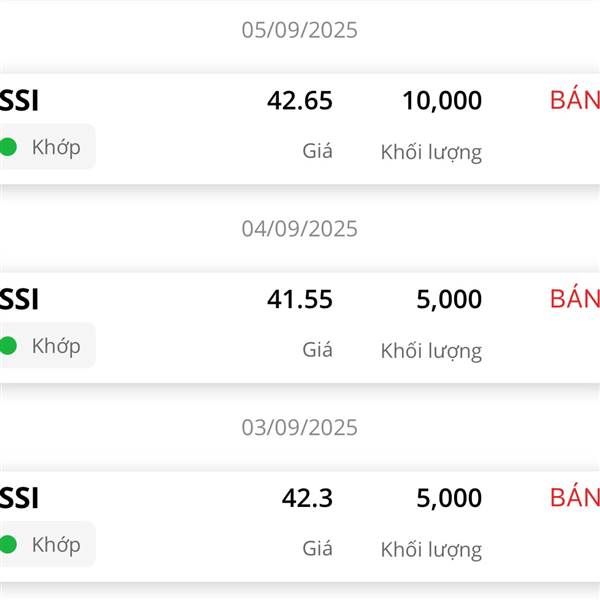Tap the BÁN label on the 10,000 volume order

click(x=575, y=99)
